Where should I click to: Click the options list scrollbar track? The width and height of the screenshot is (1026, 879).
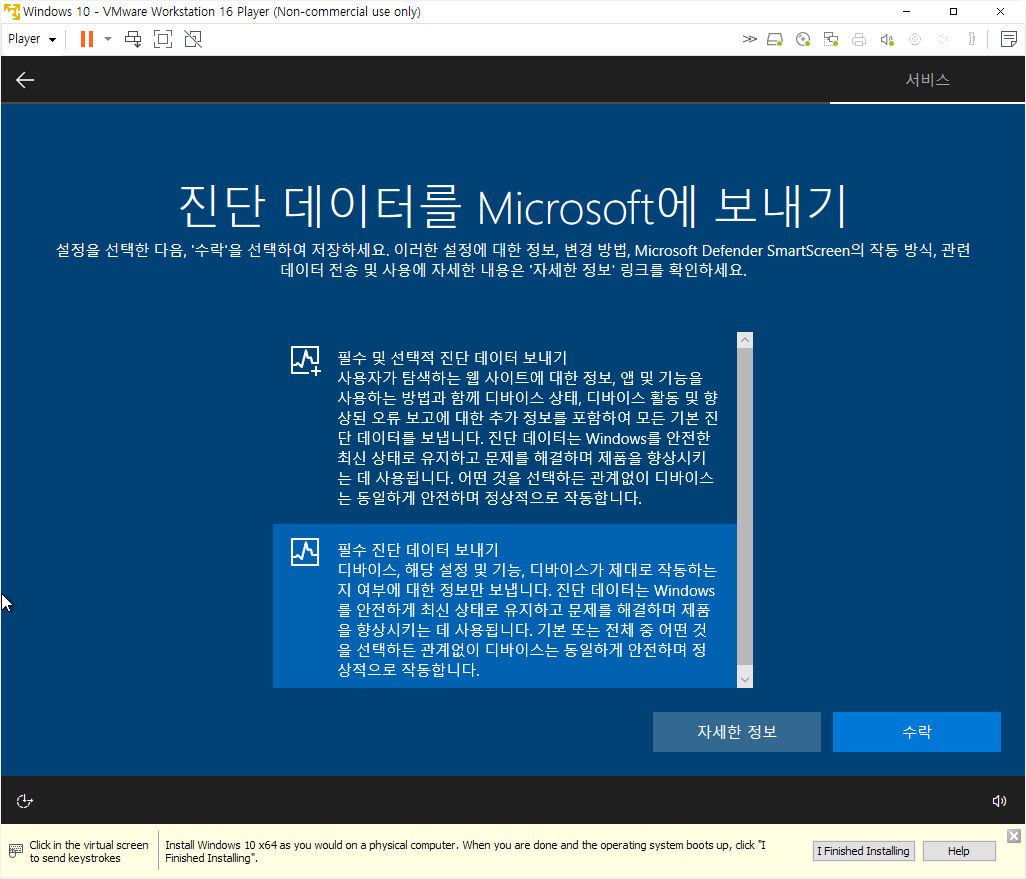pyautogui.click(x=745, y=507)
